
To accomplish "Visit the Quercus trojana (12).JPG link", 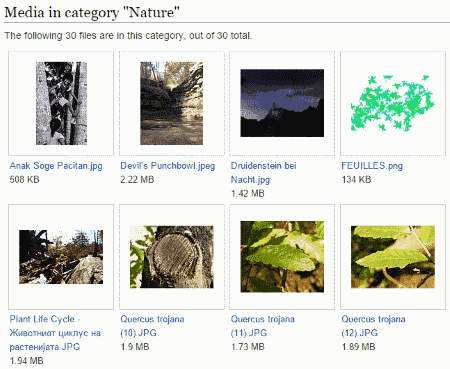I will [373, 326].
